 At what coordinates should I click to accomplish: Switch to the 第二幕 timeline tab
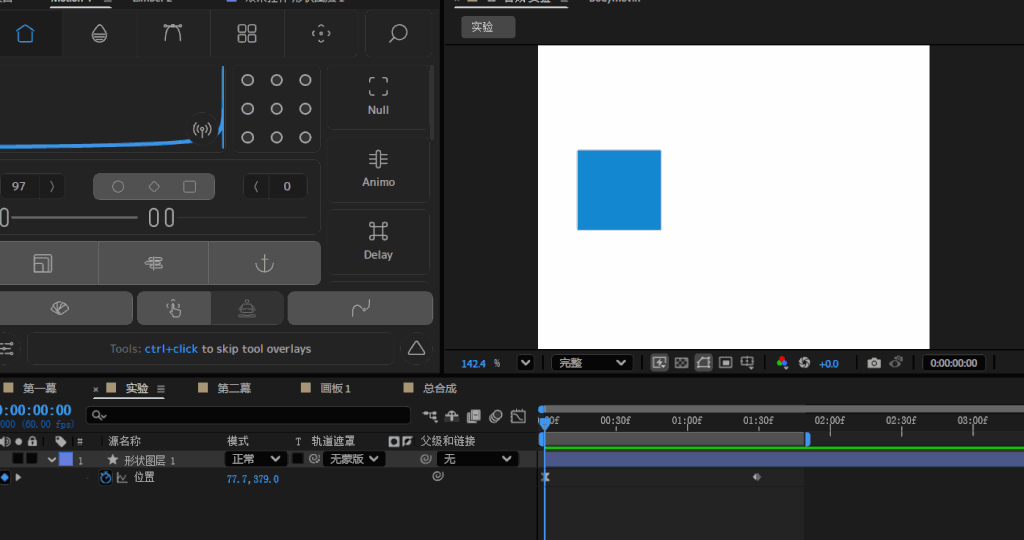tap(234, 389)
